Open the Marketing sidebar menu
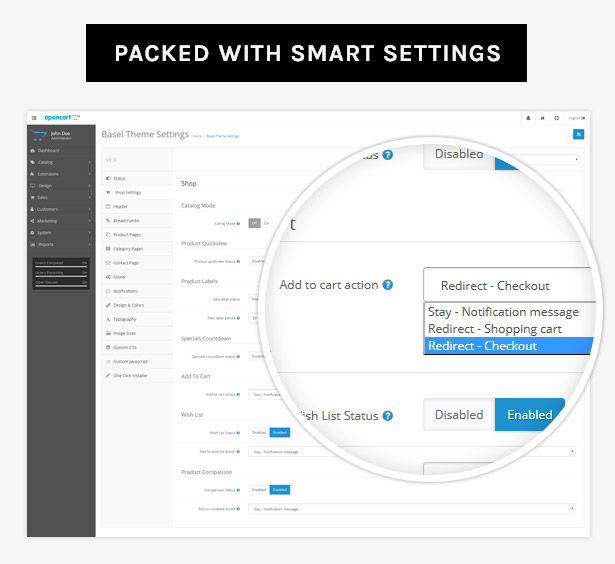This screenshot has height=564, width=615. (61, 221)
